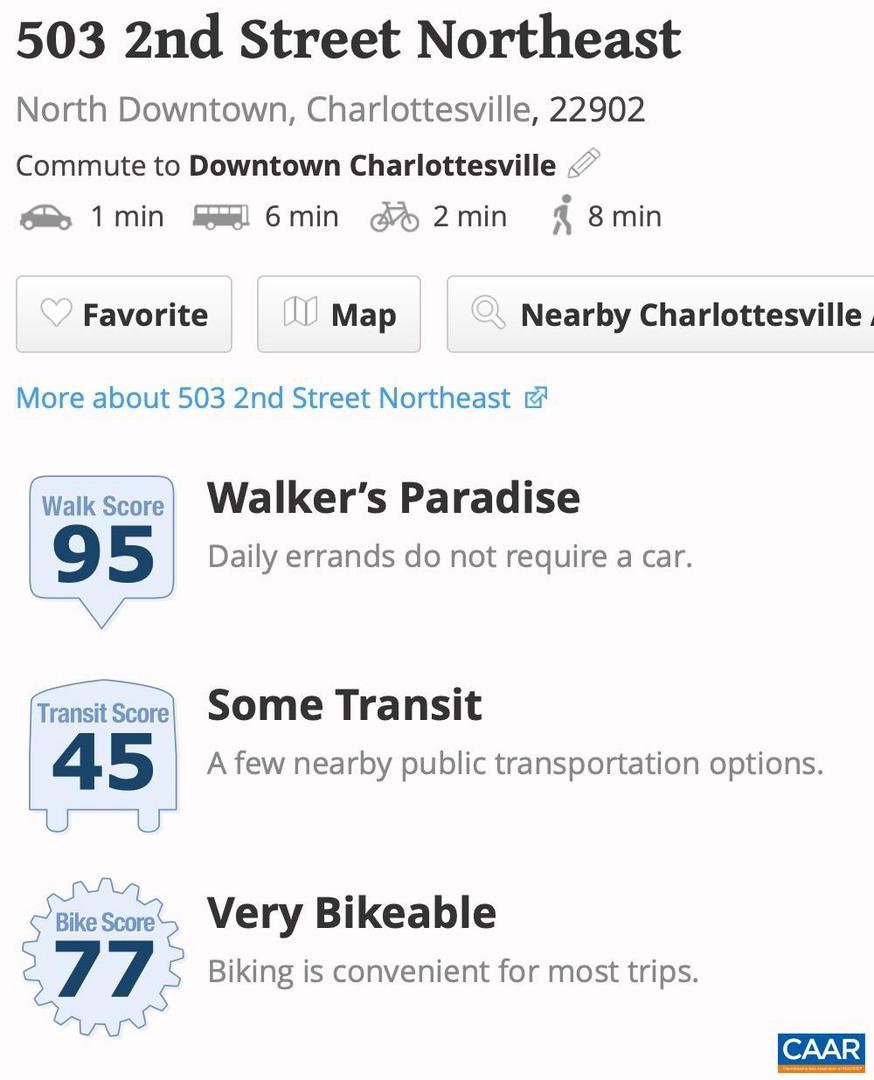Open More about 503 2nd Street Northeast link
Viewport: 874px width, 1080px height.
pyautogui.click(x=263, y=398)
